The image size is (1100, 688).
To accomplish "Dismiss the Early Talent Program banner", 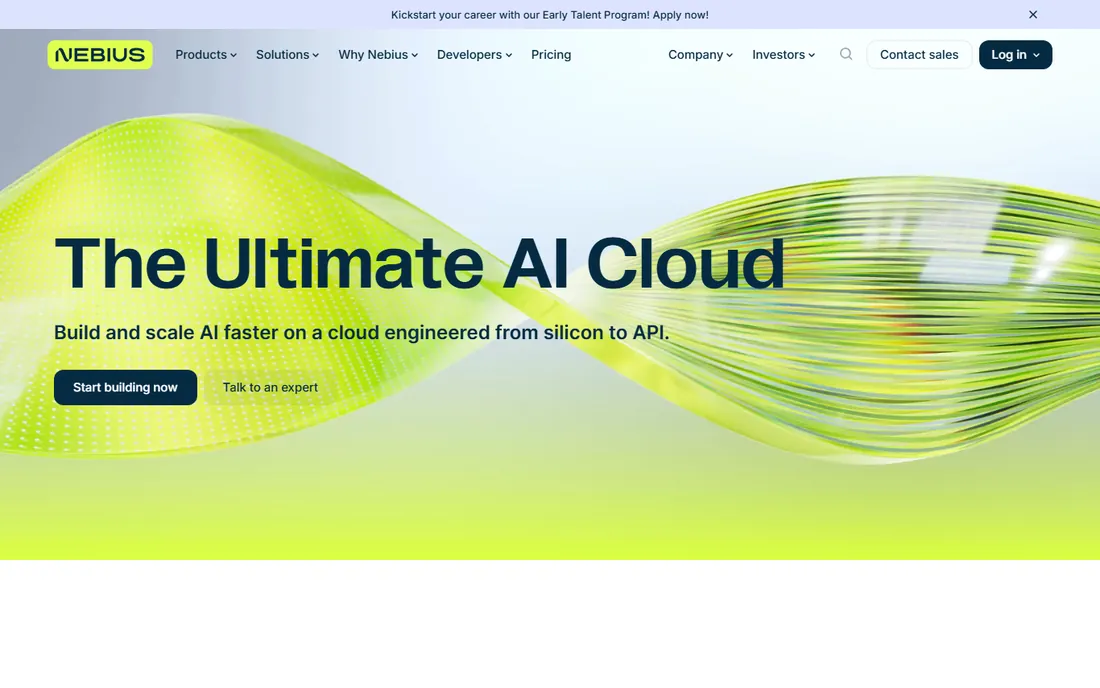I will point(1033,15).
